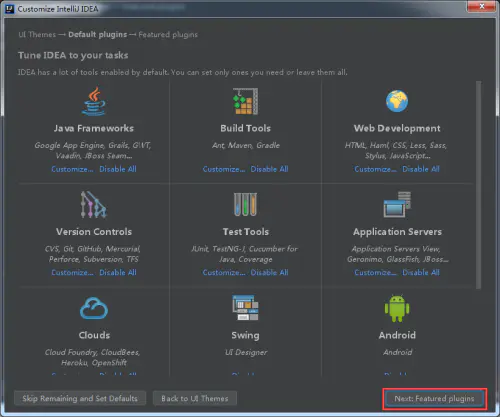Disable all Version Controls plugins
500x417 pixels.
coord(118,272)
